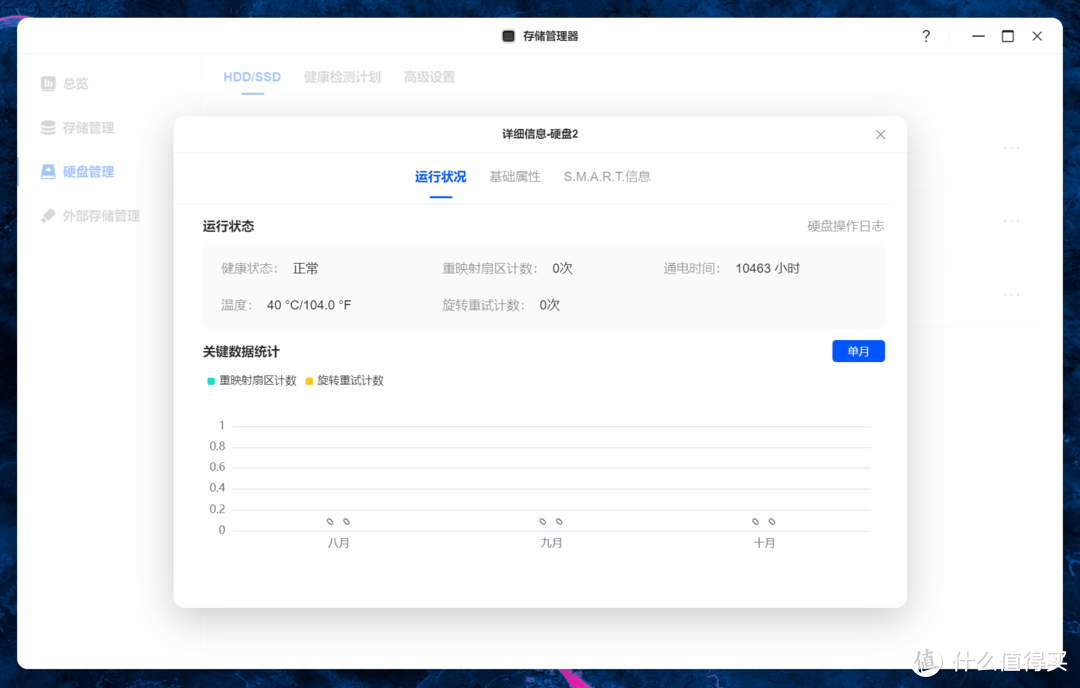
Task: Select the 运行状况 tab in the dialog
Action: [x=440, y=176]
